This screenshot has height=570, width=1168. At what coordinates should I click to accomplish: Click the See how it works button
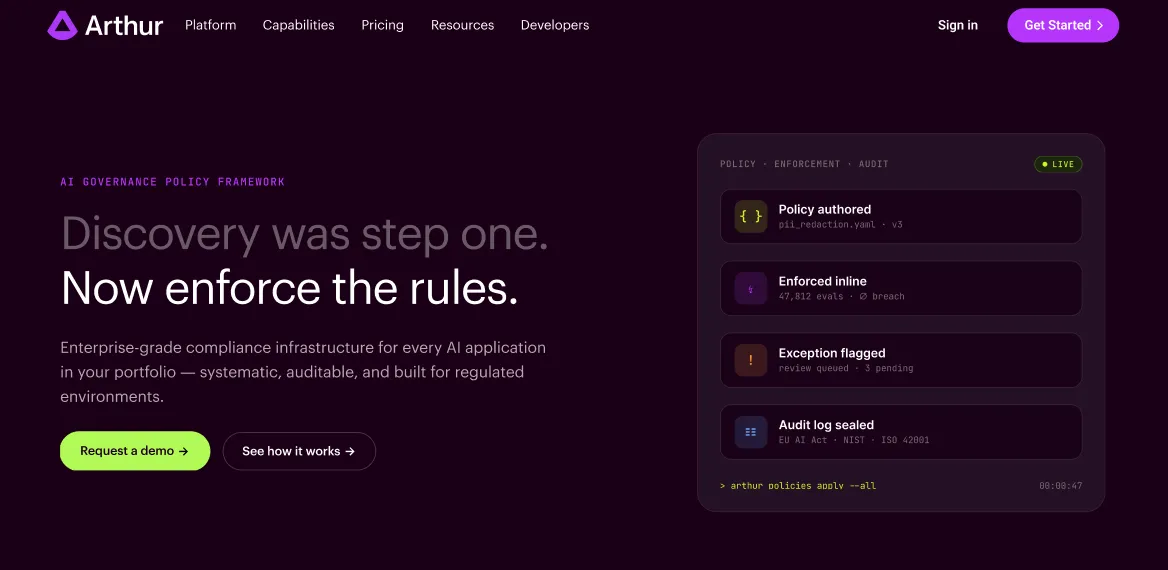299,451
